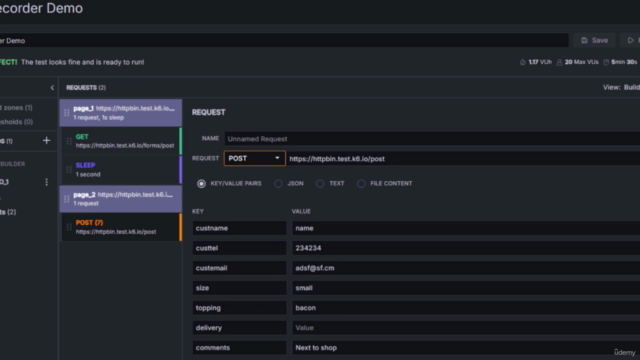Open the POST (7) request item
The width and height of the screenshot is (640, 360).
[x=122, y=227]
